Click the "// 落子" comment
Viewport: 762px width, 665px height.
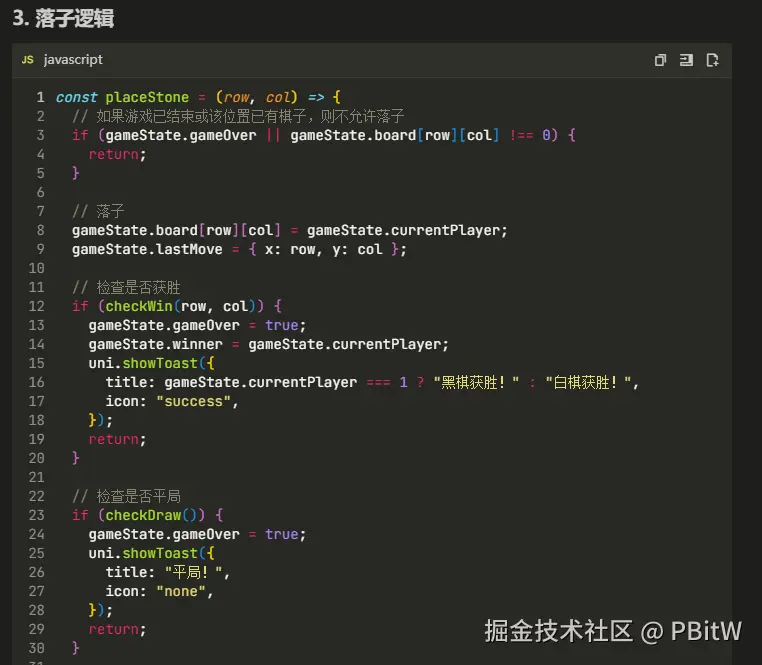pyautogui.click(x=99, y=211)
